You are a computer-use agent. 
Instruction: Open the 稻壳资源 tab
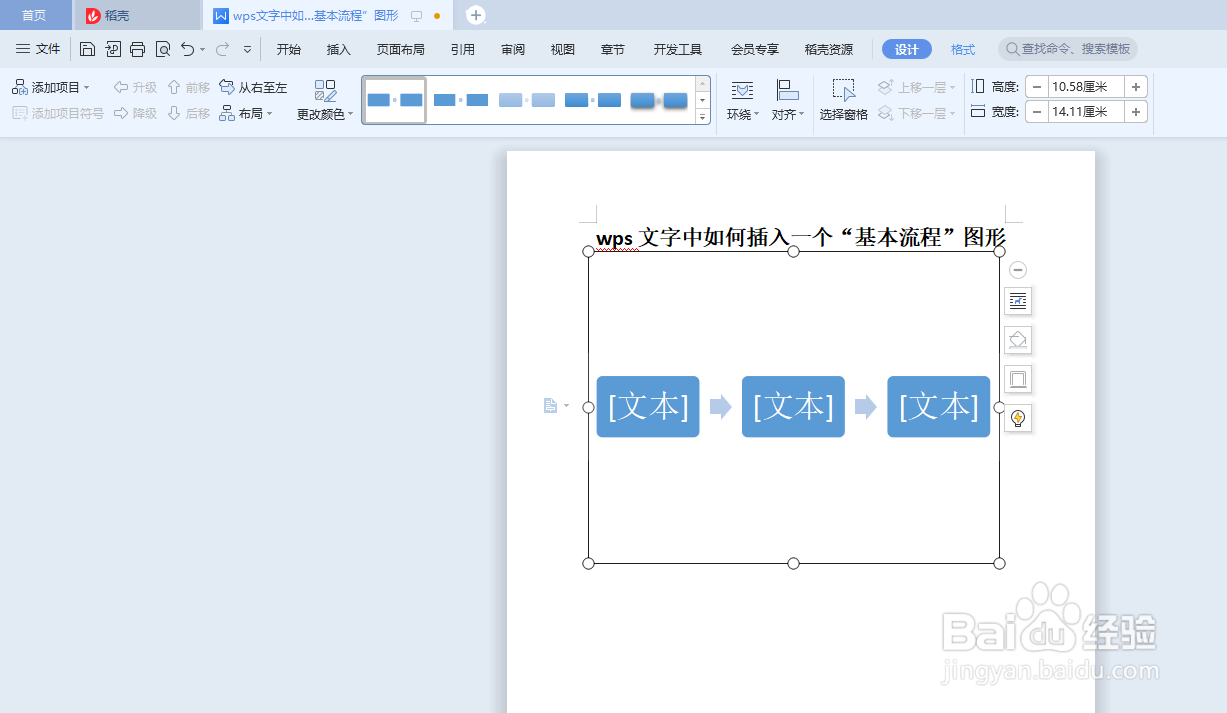829,49
